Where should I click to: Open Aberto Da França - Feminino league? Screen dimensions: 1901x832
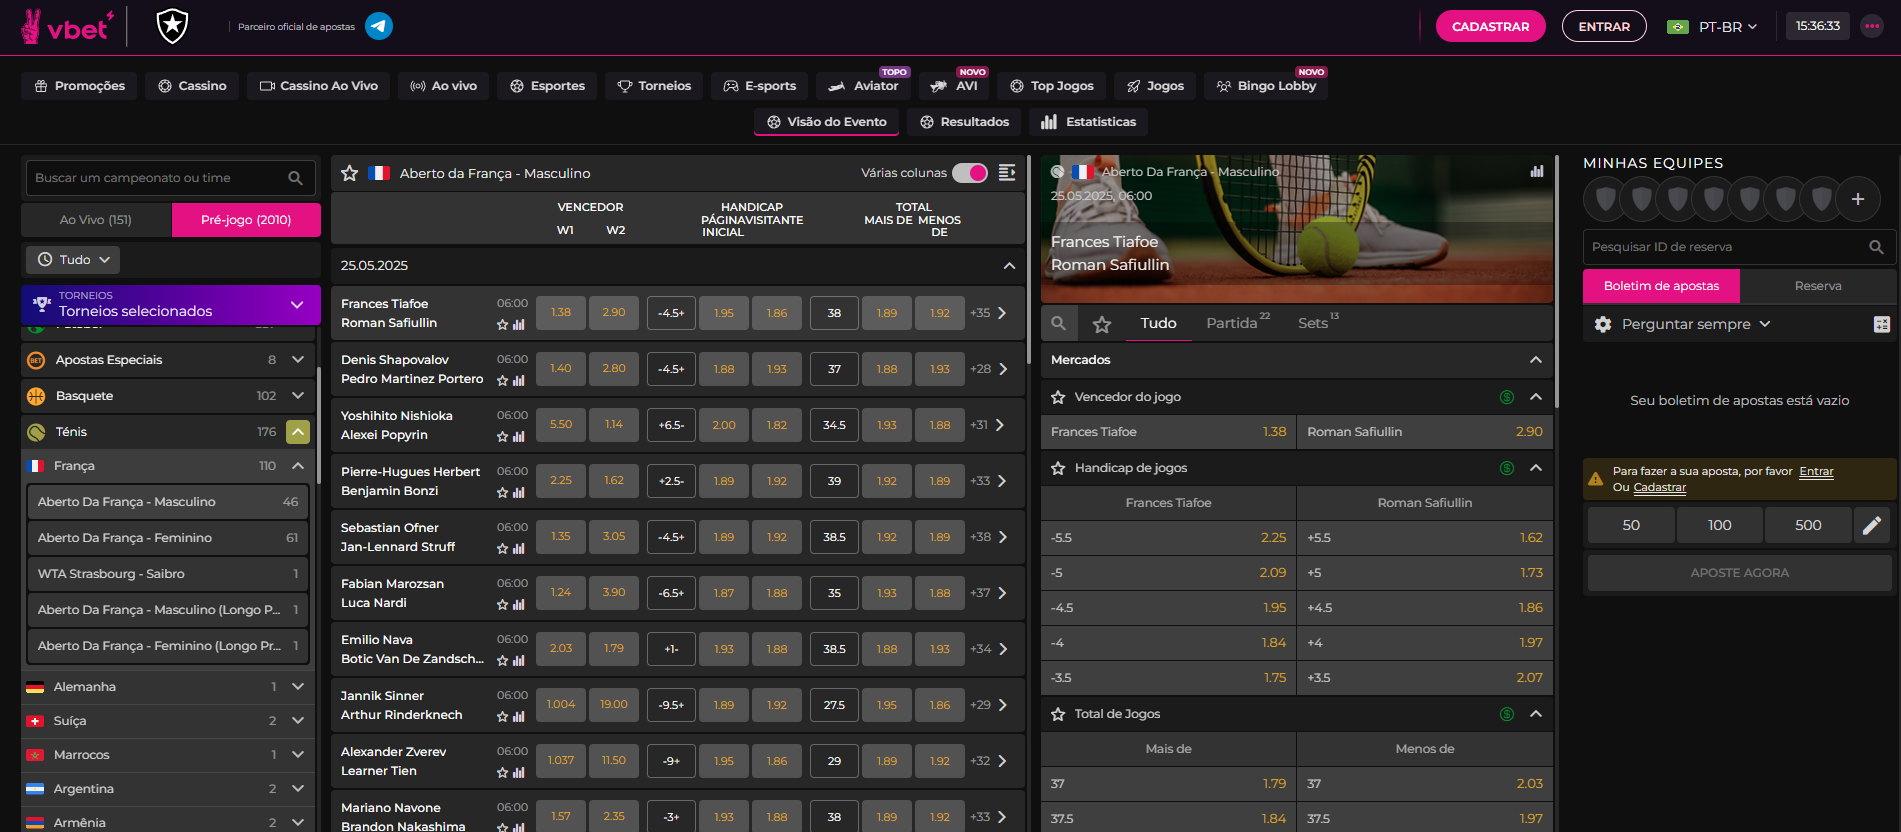pos(168,538)
